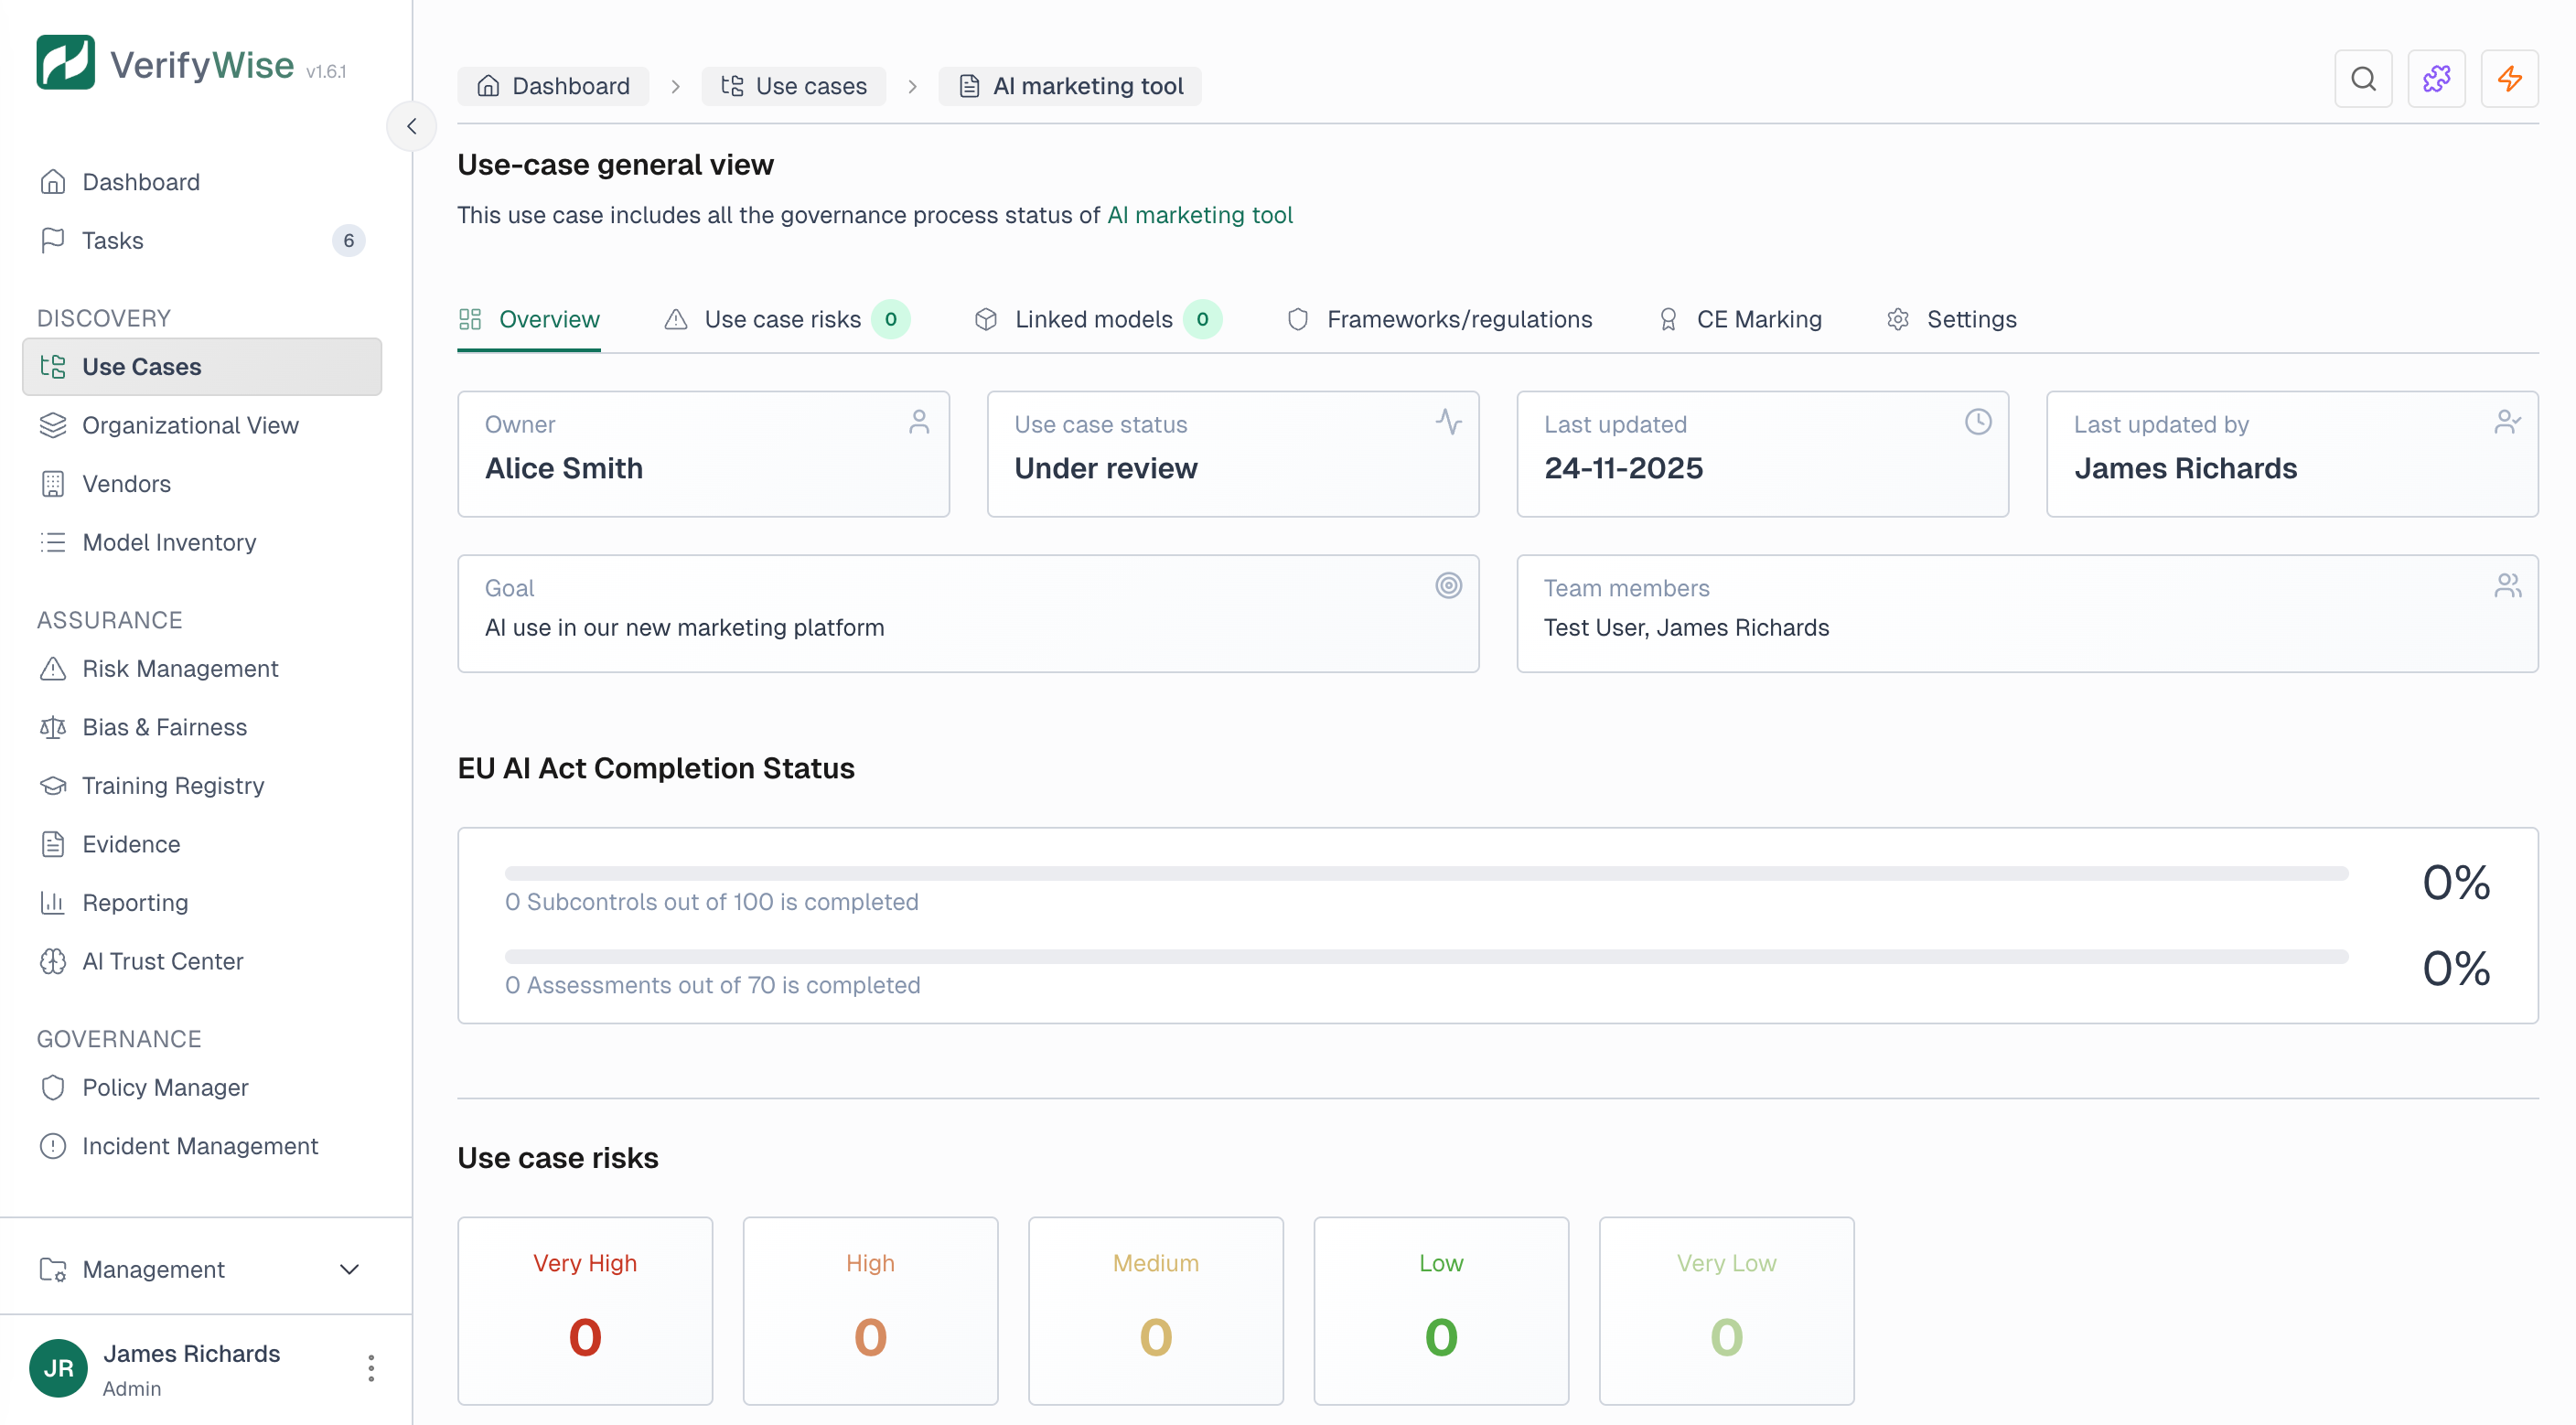Select Bias & Fairness under Assurance
This screenshot has width=2576, height=1425.
pyautogui.click(x=163, y=727)
